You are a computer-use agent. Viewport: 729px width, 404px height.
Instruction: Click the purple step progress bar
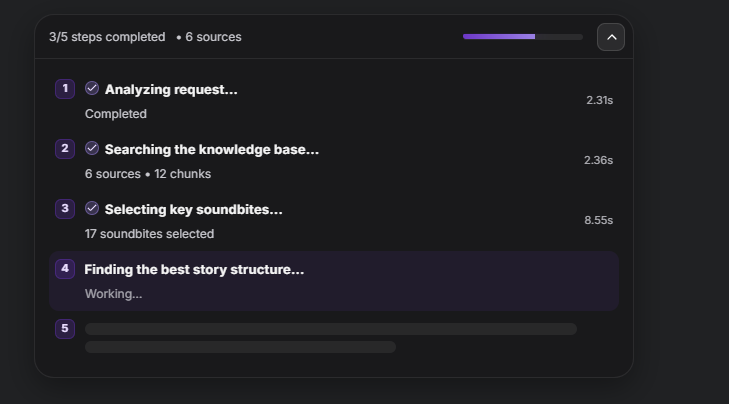pos(522,37)
